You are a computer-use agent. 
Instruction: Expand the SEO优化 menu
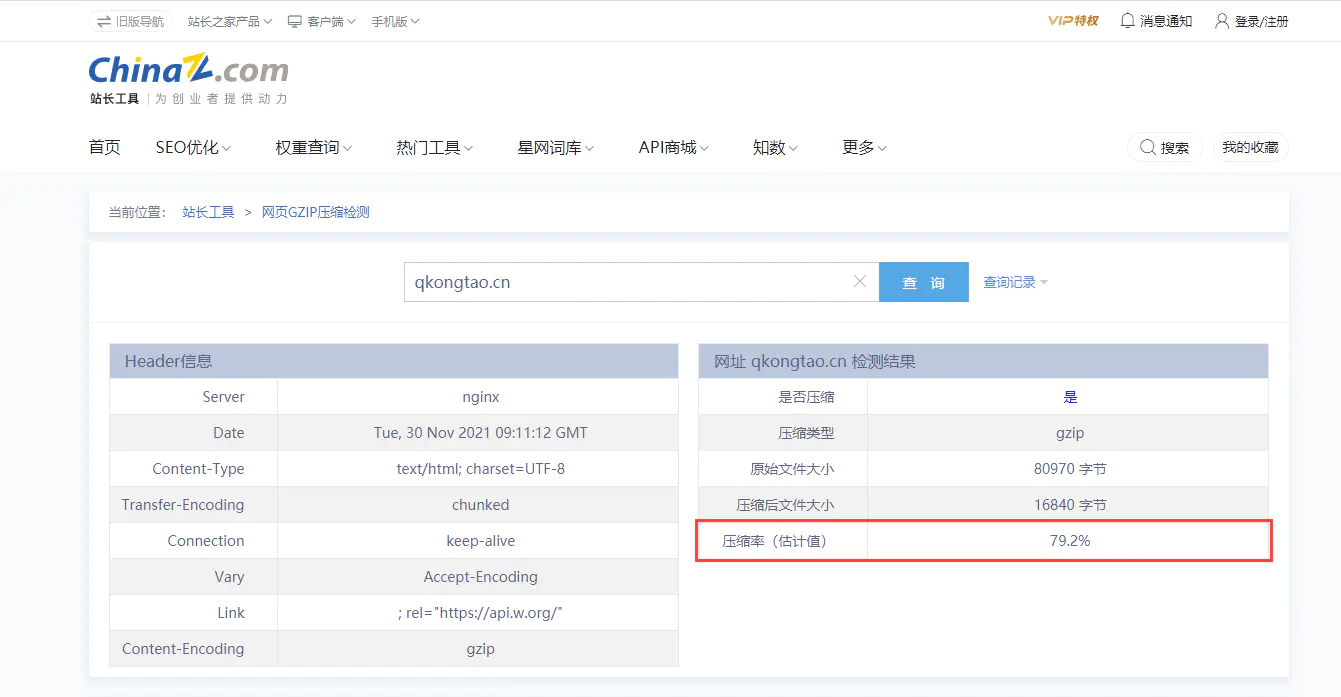pyautogui.click(x=193, y=147)
